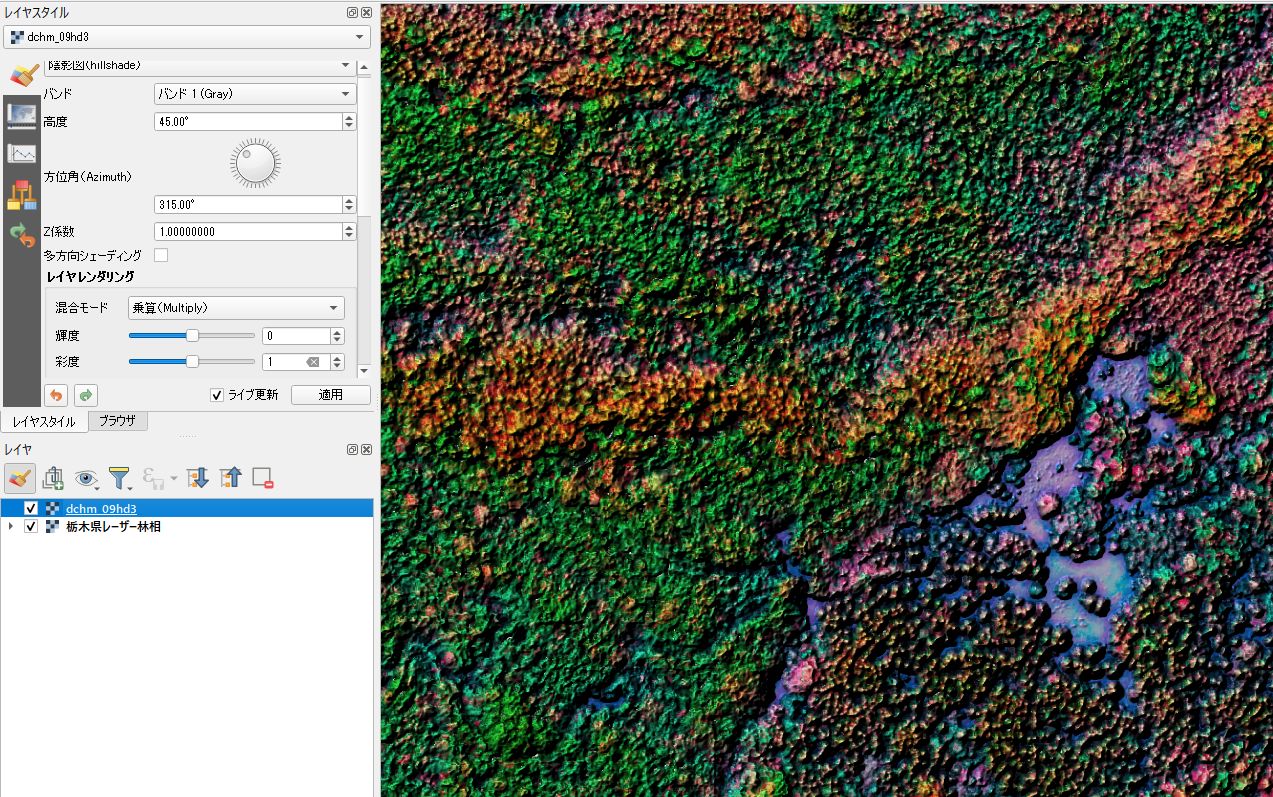Open the dchm_09hd3 layer selector dropdown
The width and height of the screenshot is (1273, 797).
tap(187, 37)
